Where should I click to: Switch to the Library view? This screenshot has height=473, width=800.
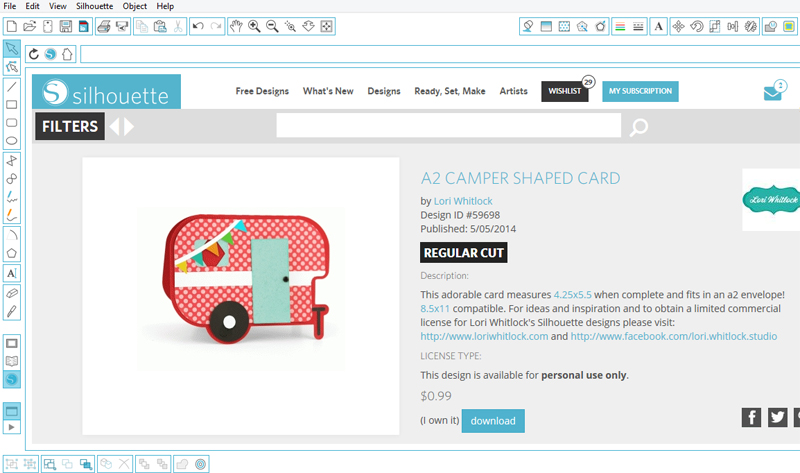click(12, 361)
